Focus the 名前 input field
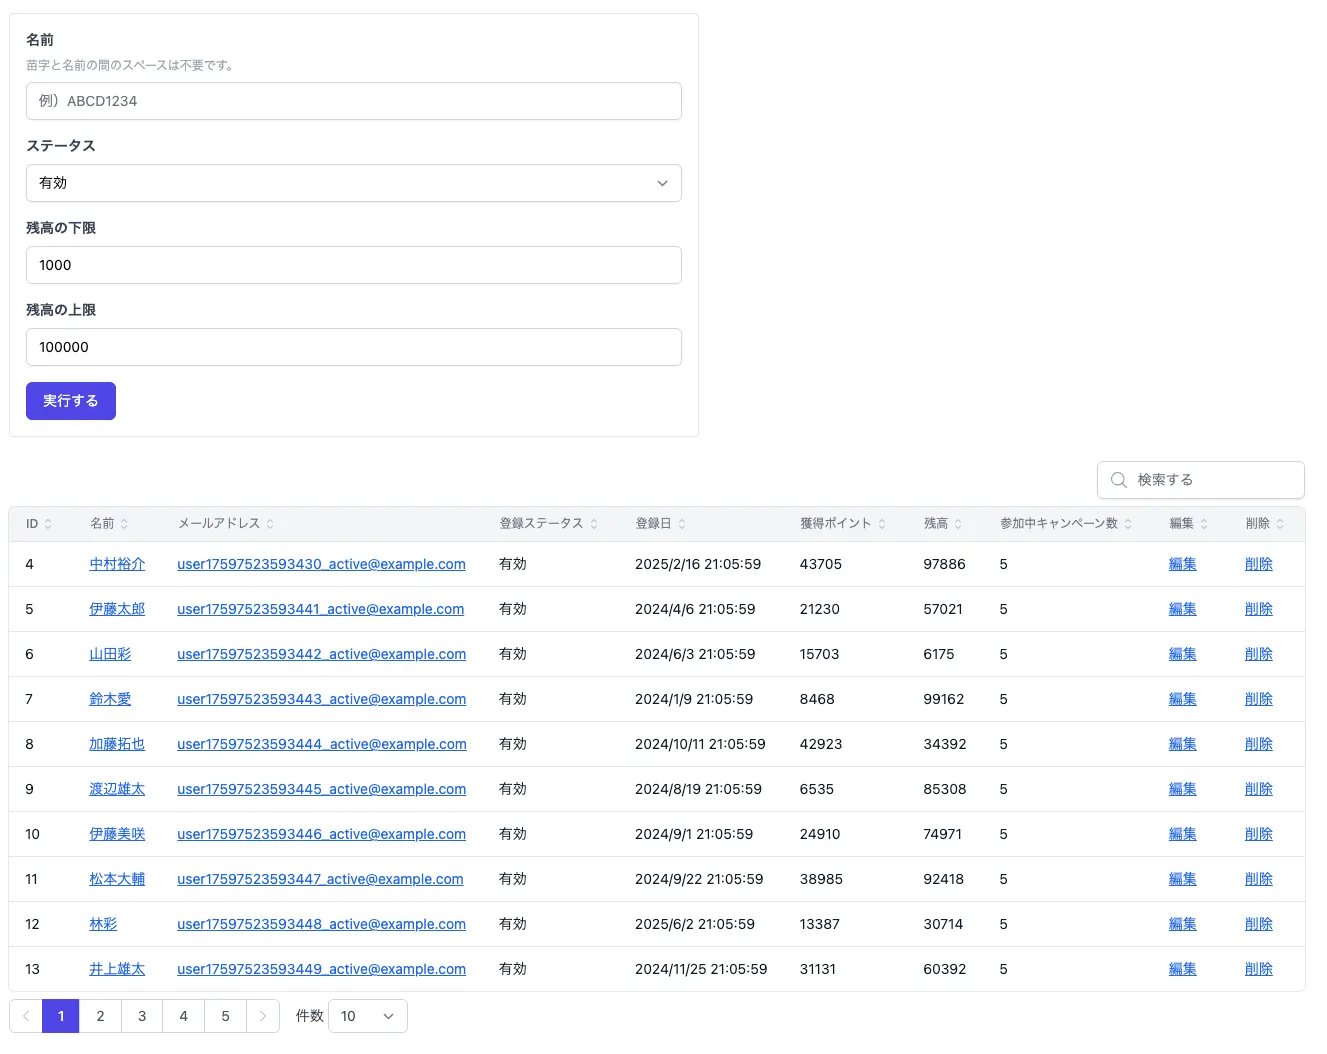This screenshot has height=1054, width=1327. coord(354,101)
